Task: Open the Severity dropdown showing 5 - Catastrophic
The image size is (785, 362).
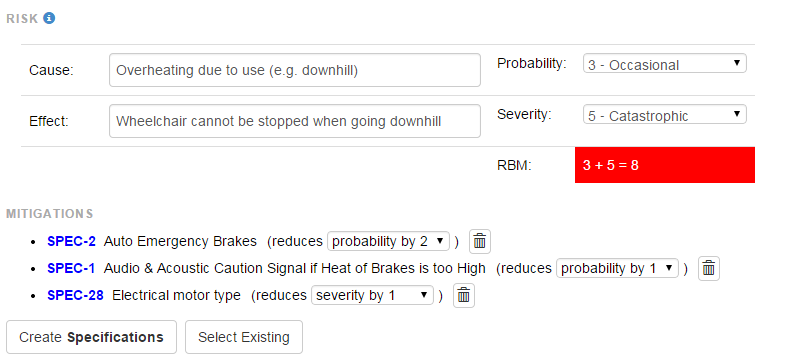Action: (x=664, y=115)
